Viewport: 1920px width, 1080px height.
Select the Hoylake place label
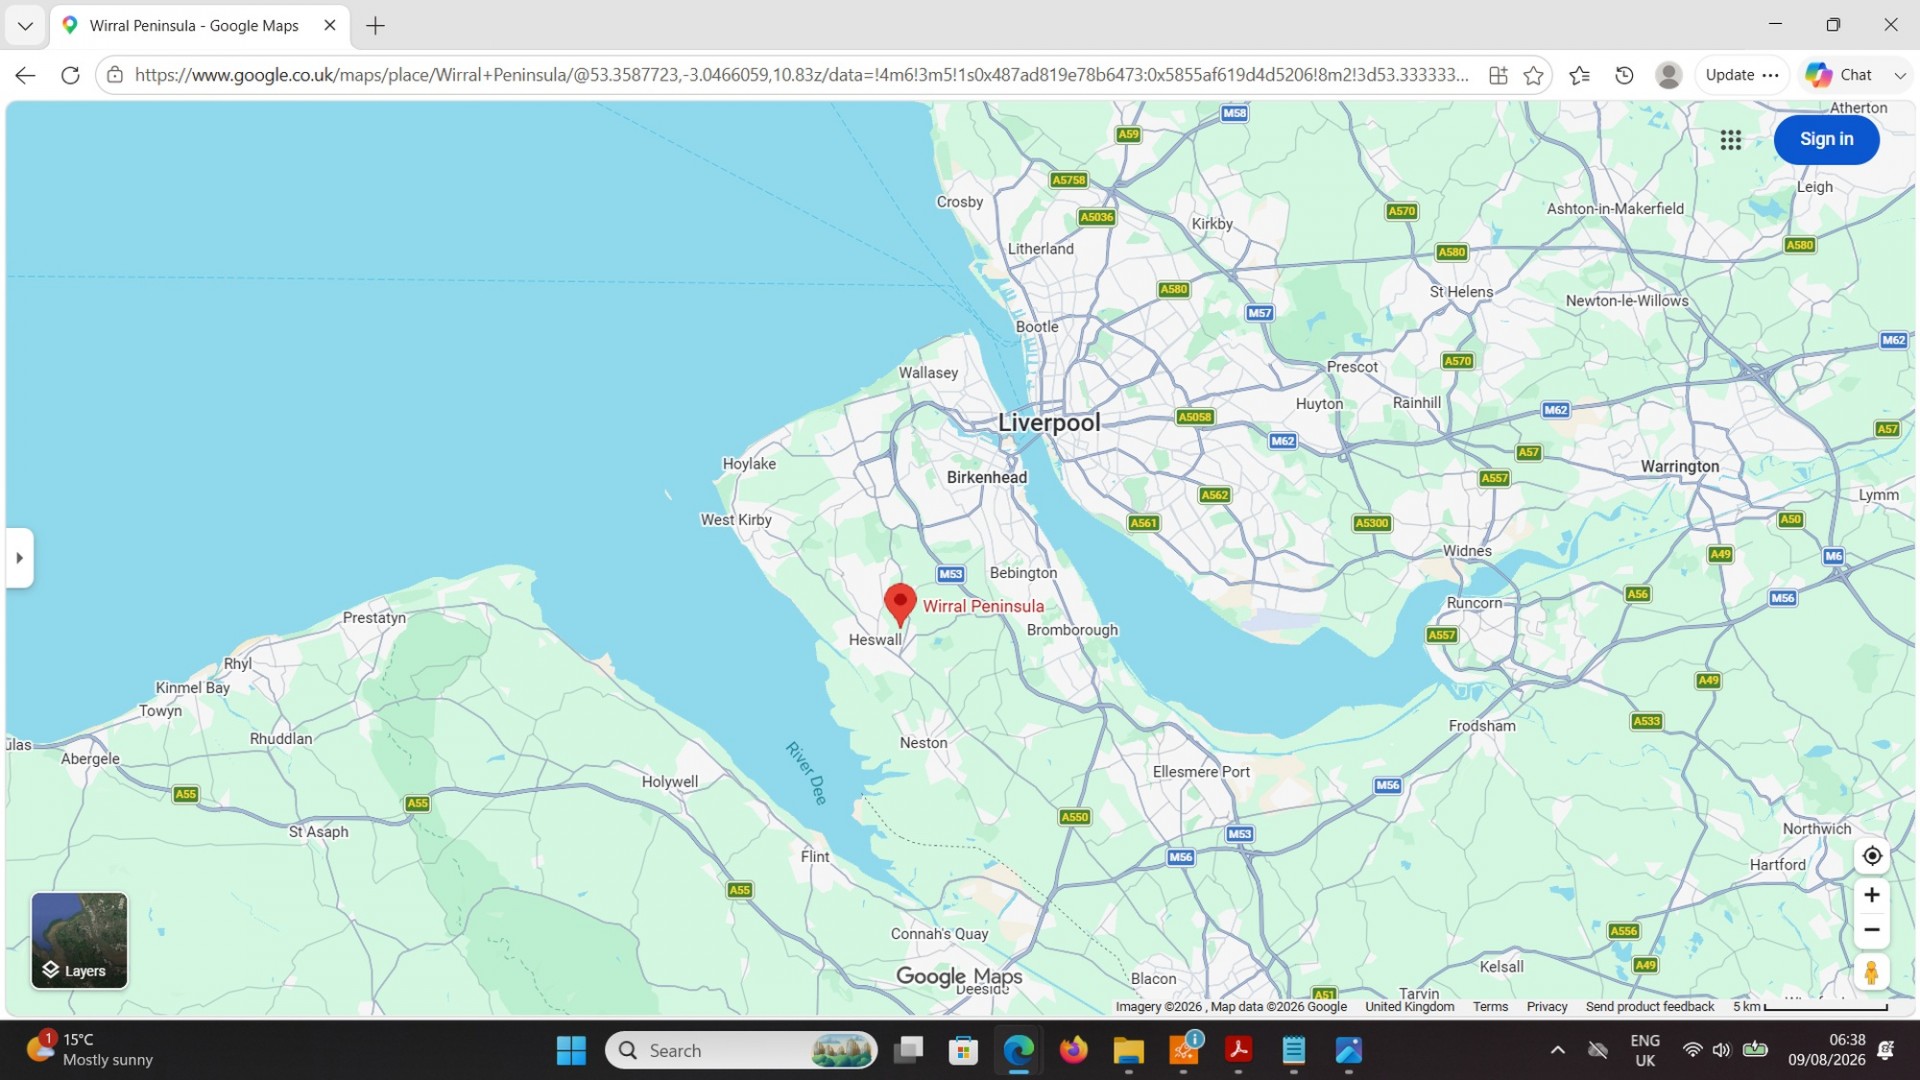pyautogui.click(x=749, y=464)
